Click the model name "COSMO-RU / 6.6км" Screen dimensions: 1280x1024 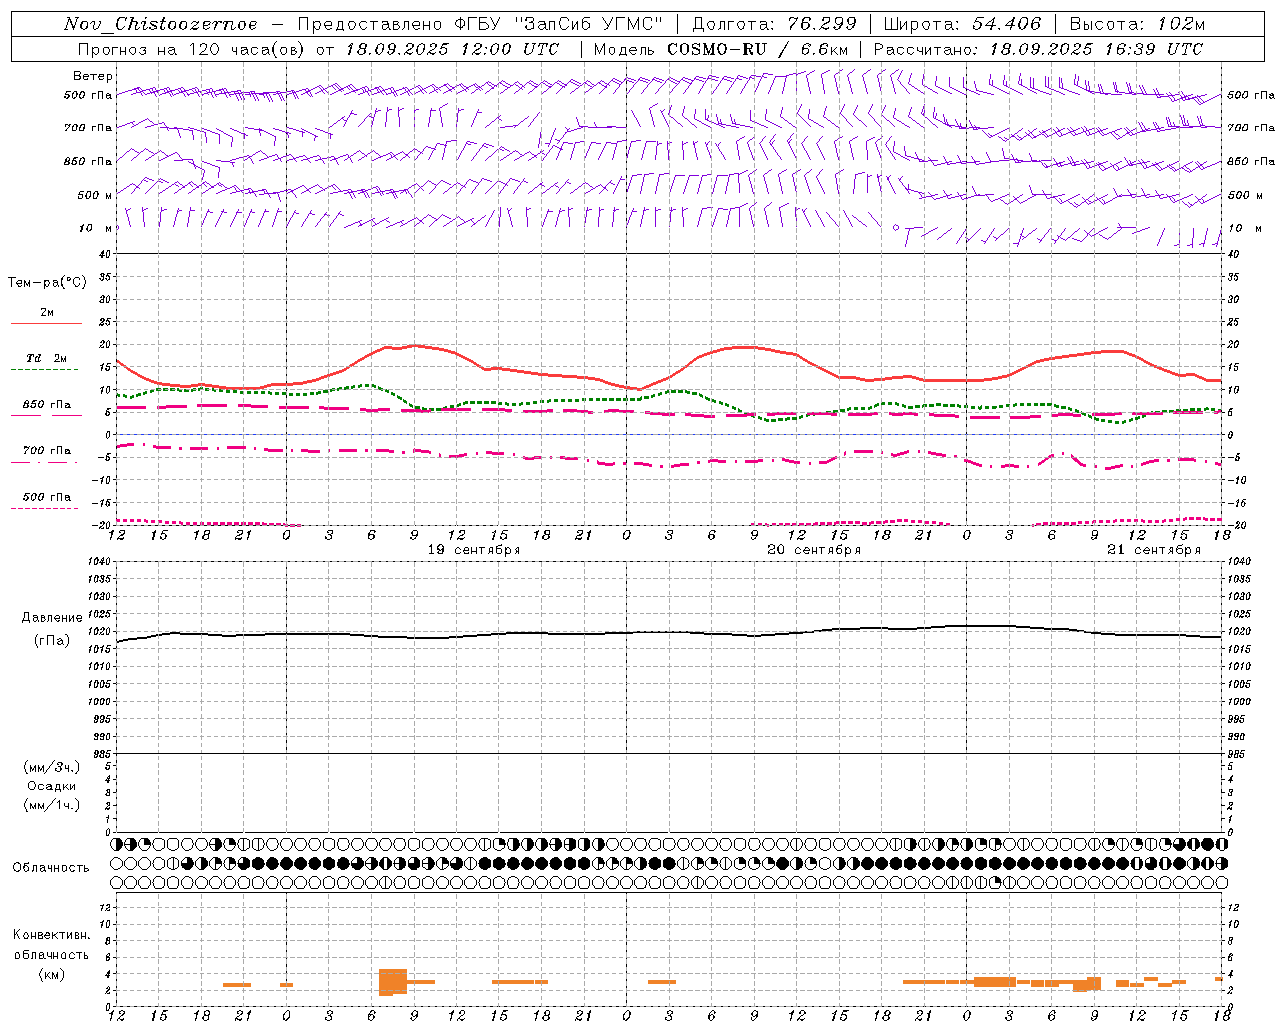(x=757, y=49)
